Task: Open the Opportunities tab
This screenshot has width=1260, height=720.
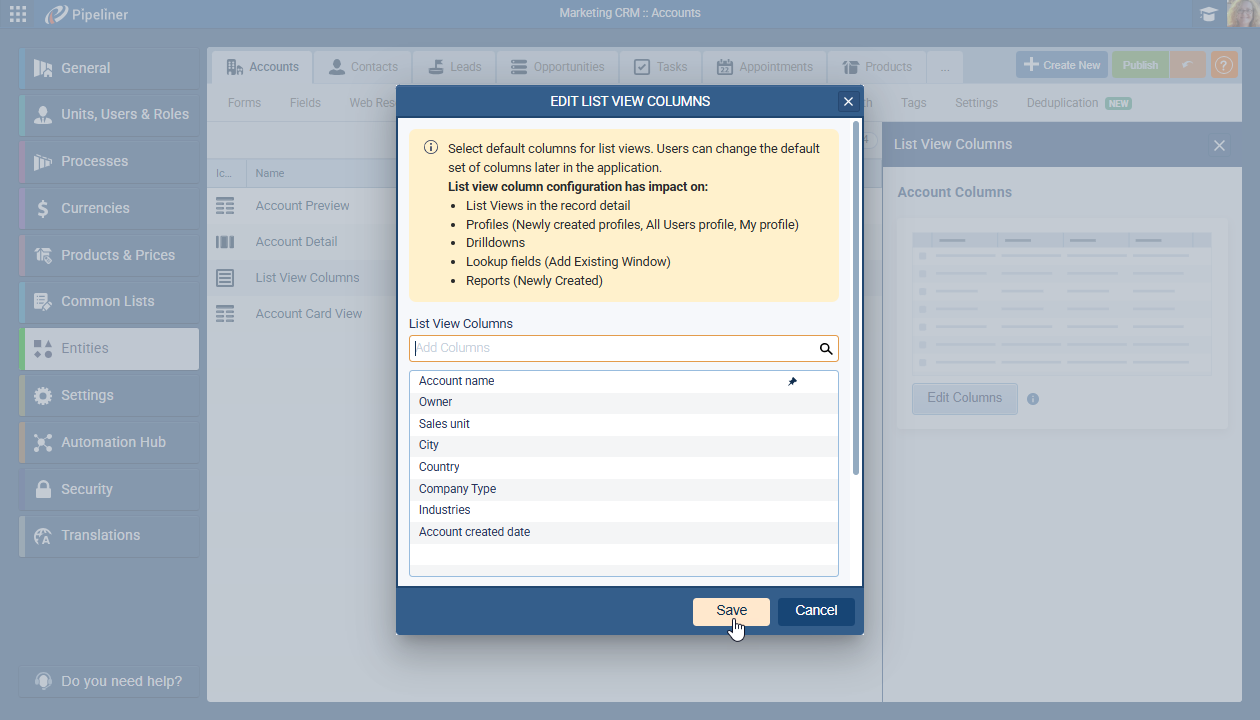Action: [558, 67]
